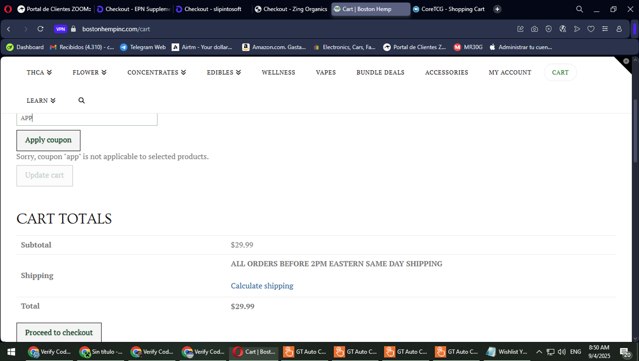Open the Gmail Recibidos bookmark
Screen dimensions: 639x361
coord(82,47)
